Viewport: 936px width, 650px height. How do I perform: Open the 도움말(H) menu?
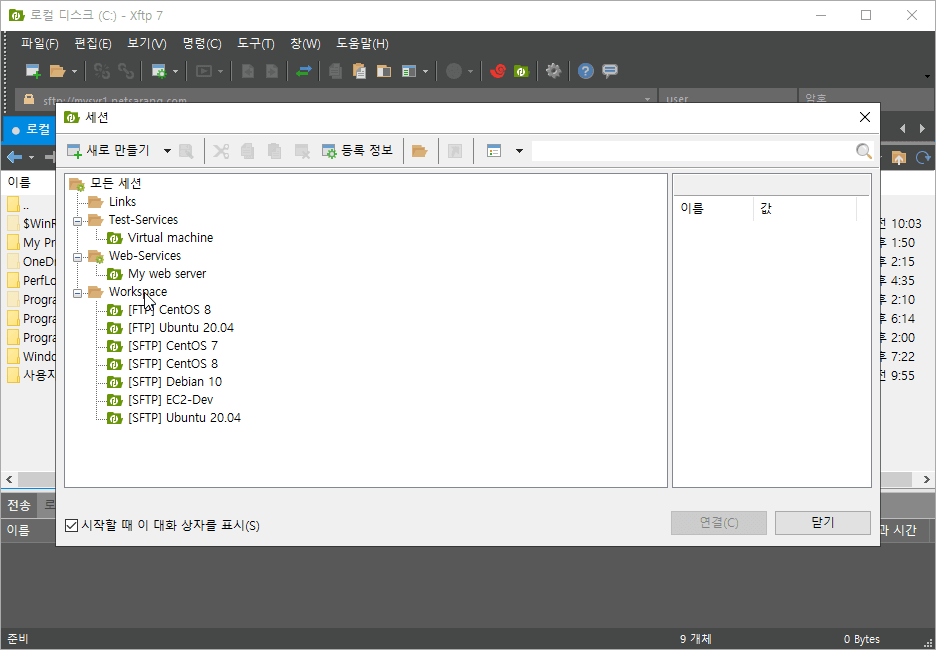click(x=362, y=44)
